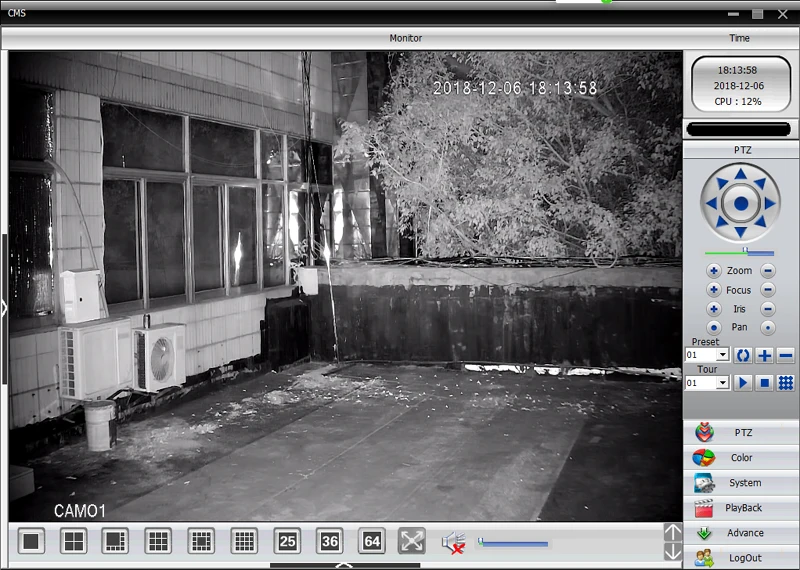Click the PTZ center button
The width and height of the screenshot is (800, 570).
coord(741,204)
